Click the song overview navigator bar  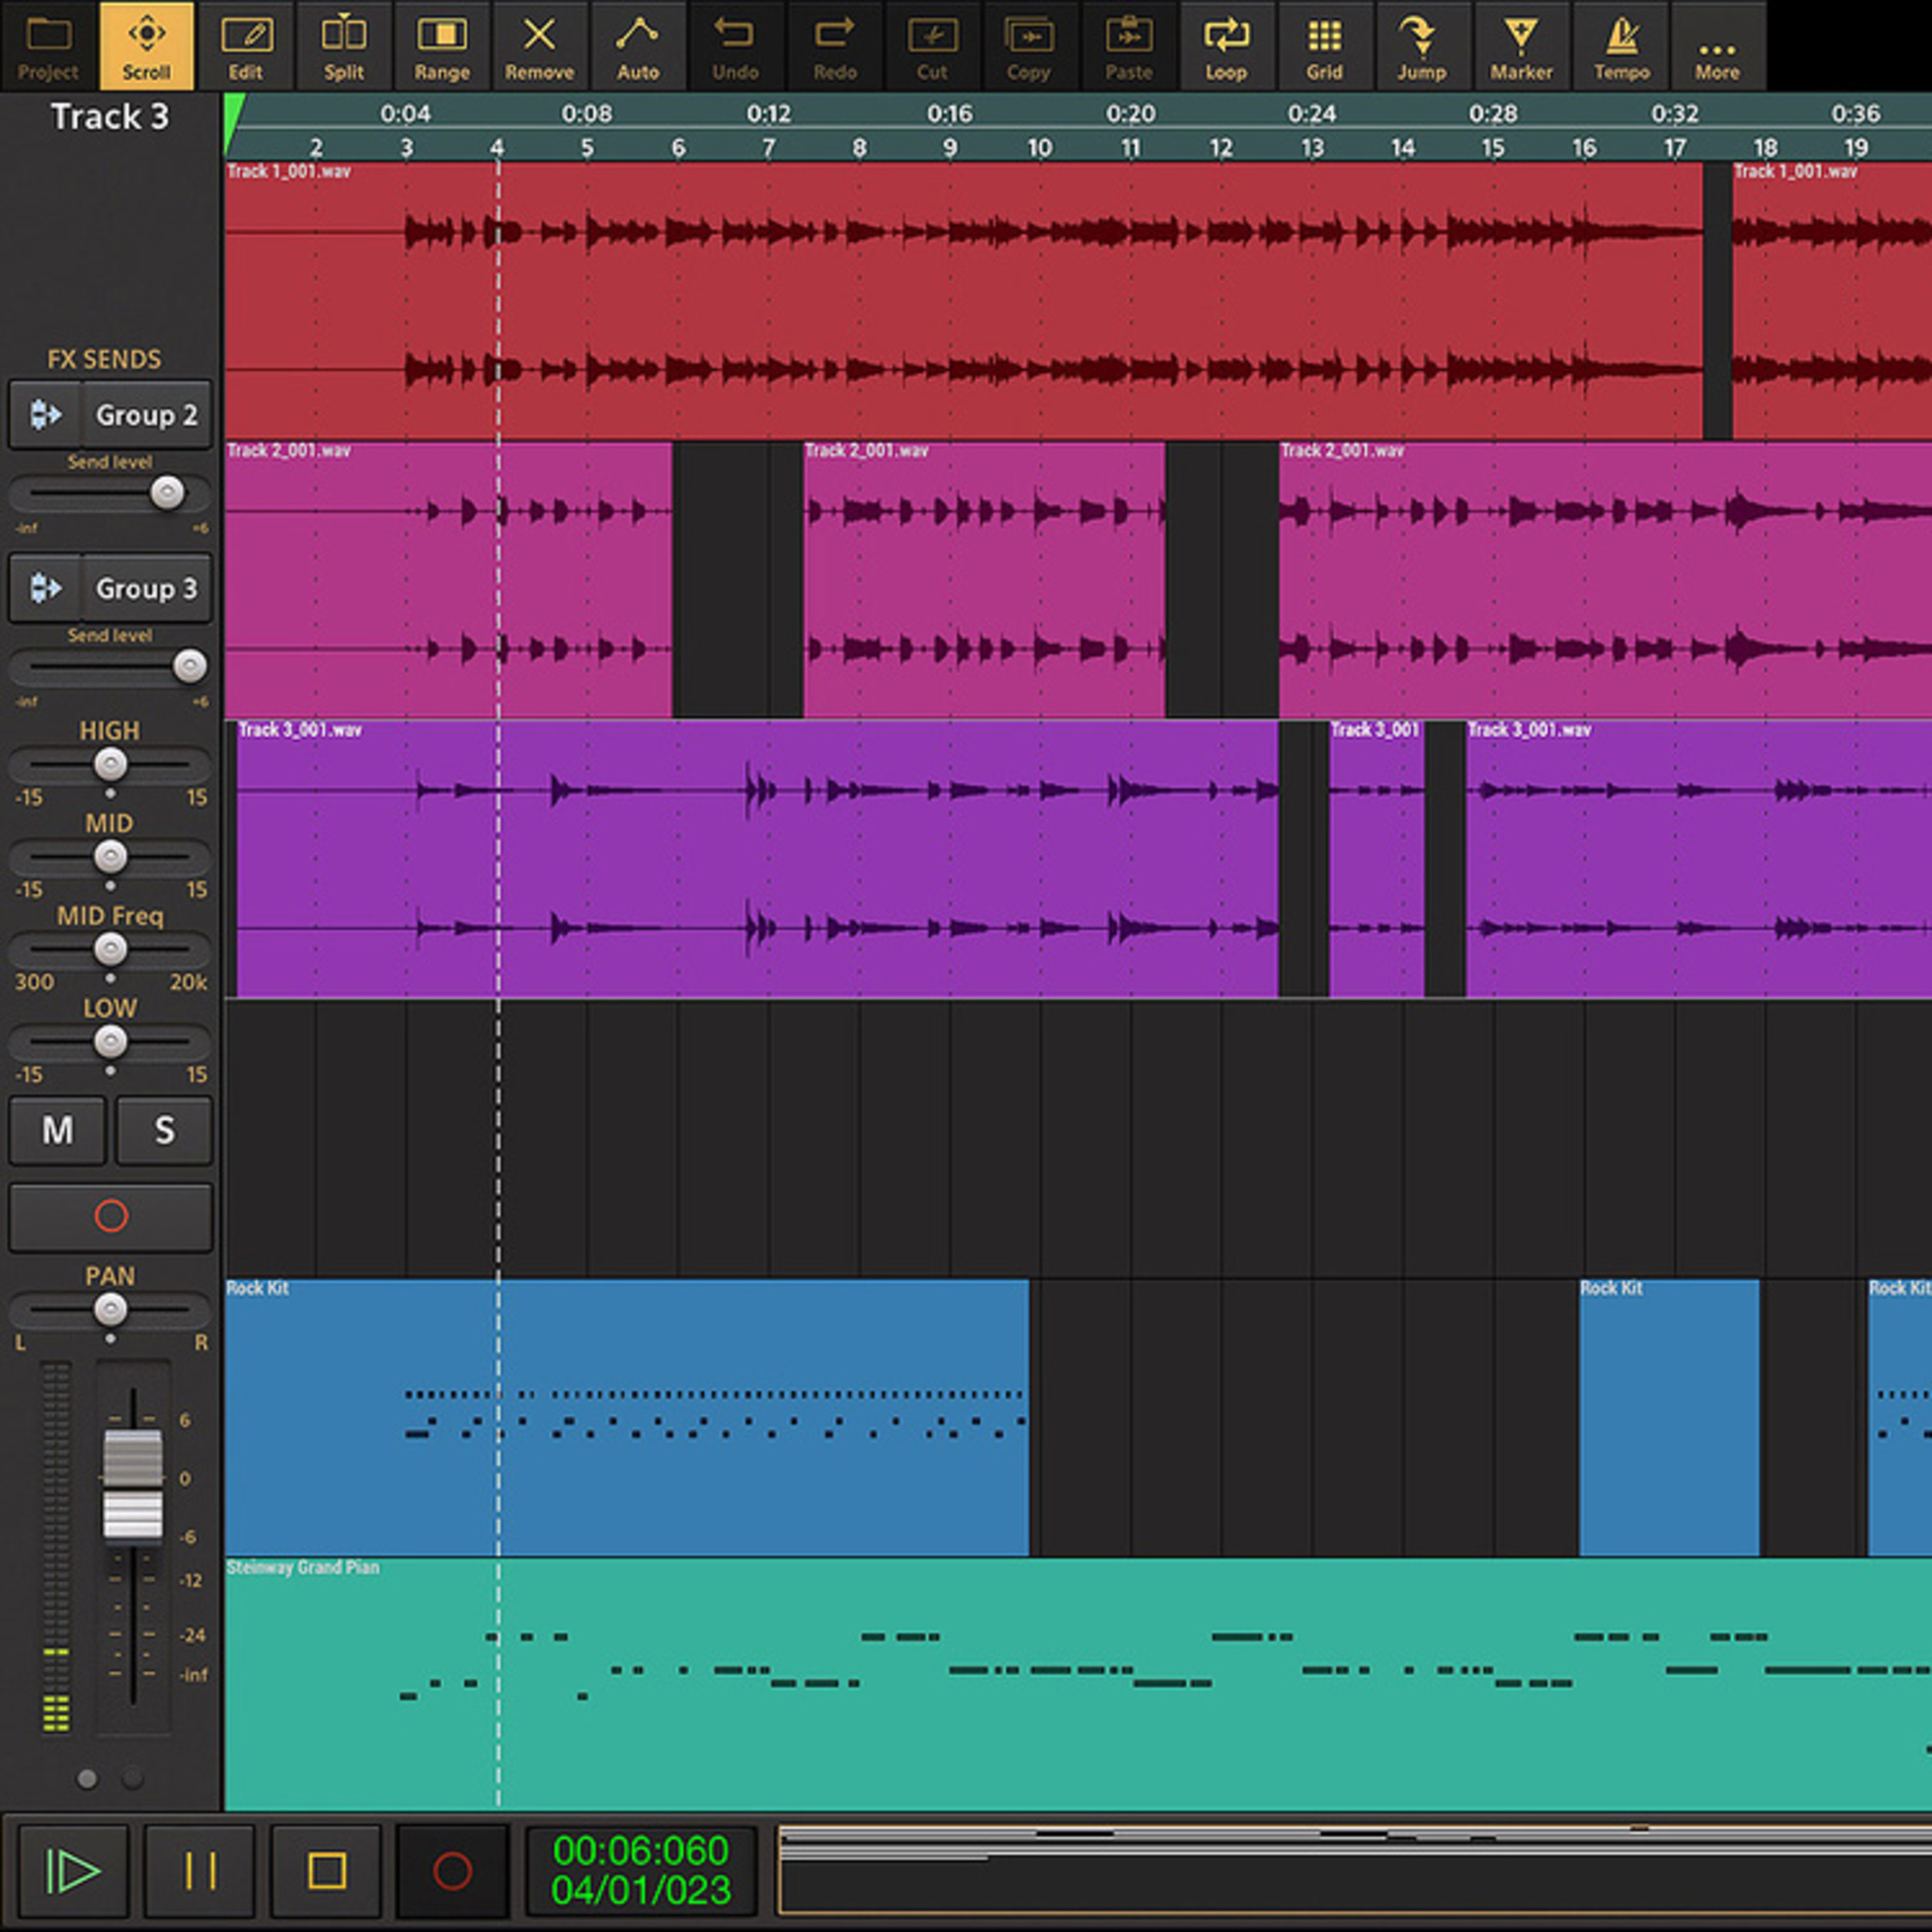click(x=1355, y=1871)
